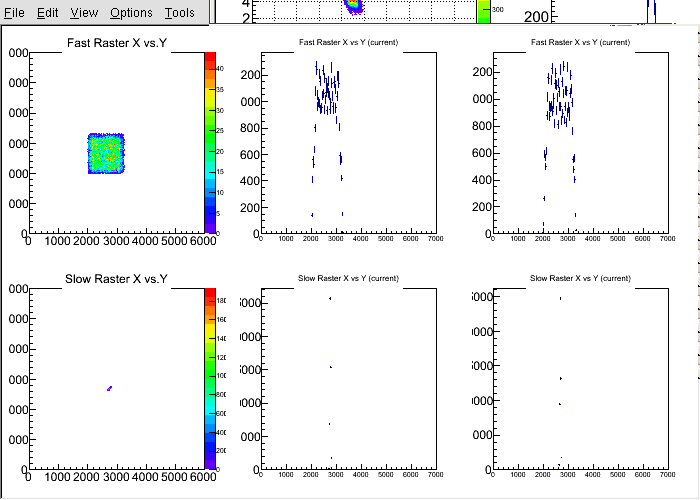This screenshot has height=500, width=700.
Task: Click the Slow Raster color palette bar
Action: 210,379
